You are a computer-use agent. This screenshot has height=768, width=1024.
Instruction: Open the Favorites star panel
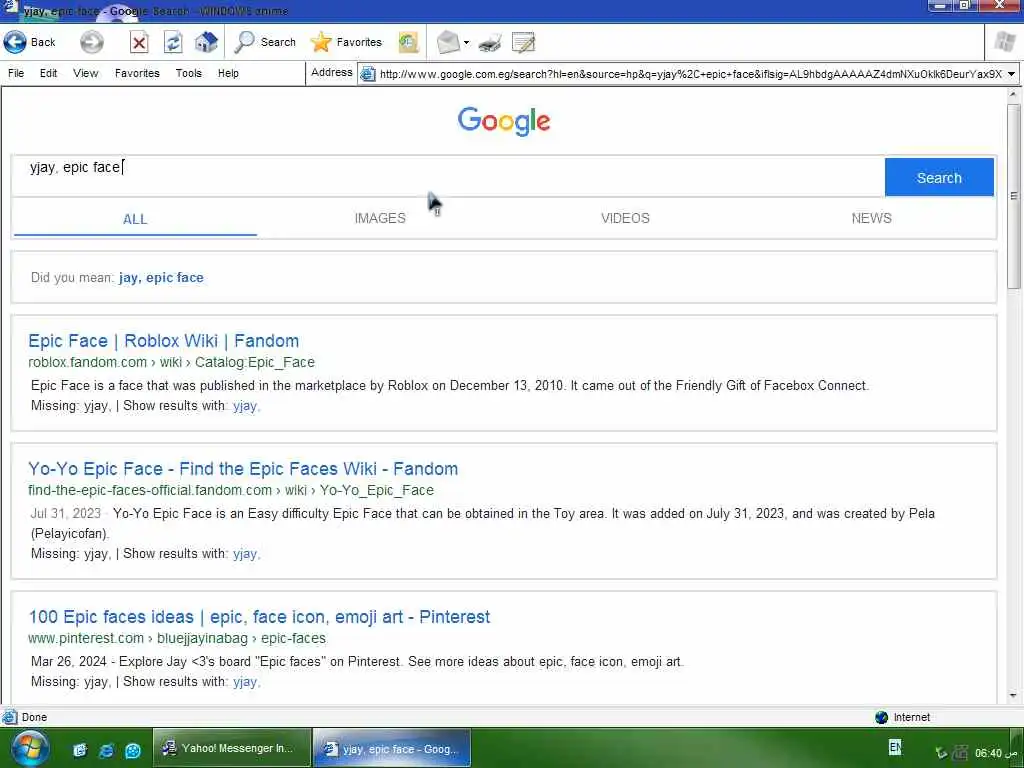coord(346,42)
